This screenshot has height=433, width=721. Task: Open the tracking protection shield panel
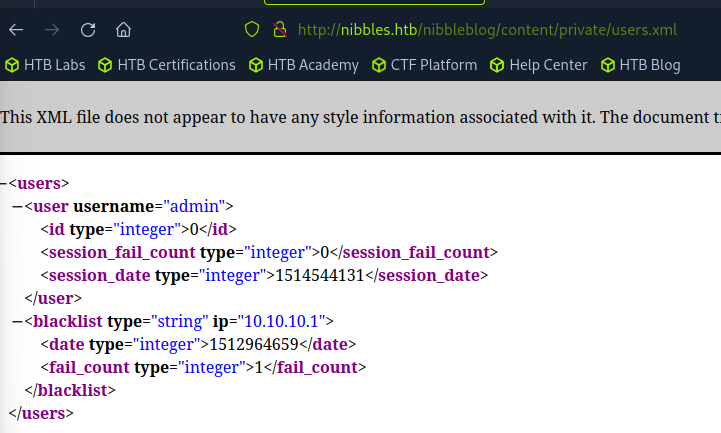(253, 29)
